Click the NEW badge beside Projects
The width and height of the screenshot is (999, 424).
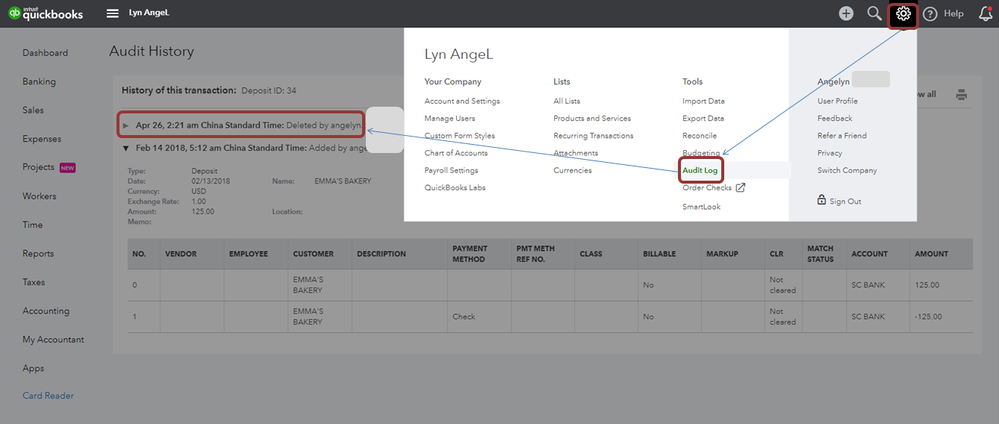tap(68, 168)
